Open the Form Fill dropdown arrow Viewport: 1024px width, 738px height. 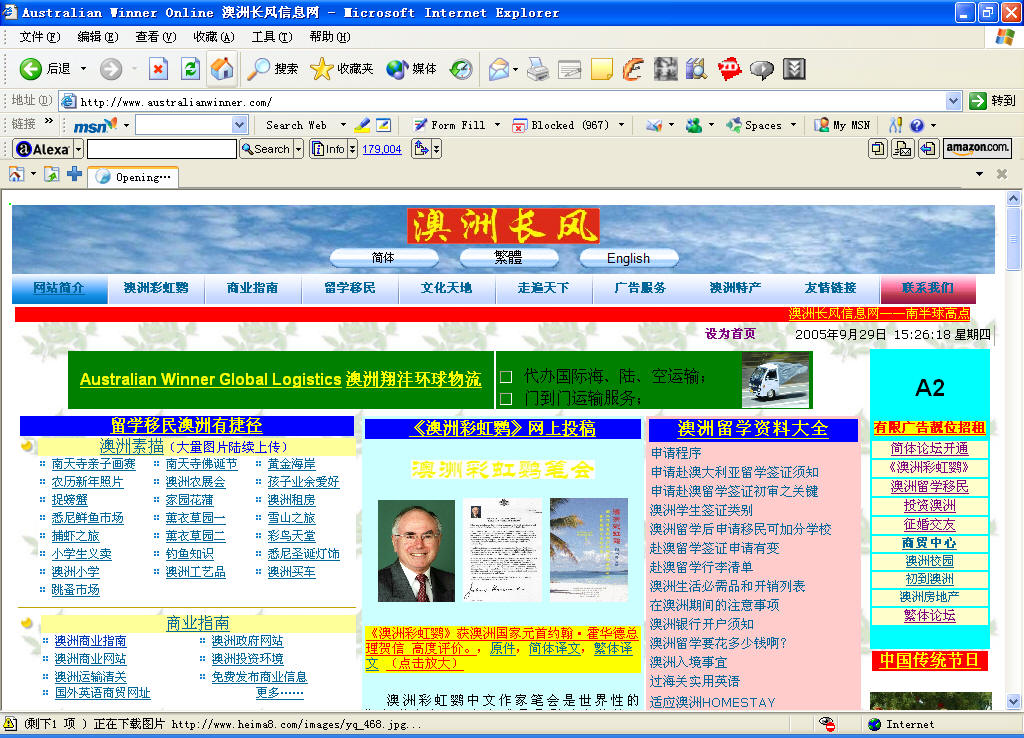497,125
